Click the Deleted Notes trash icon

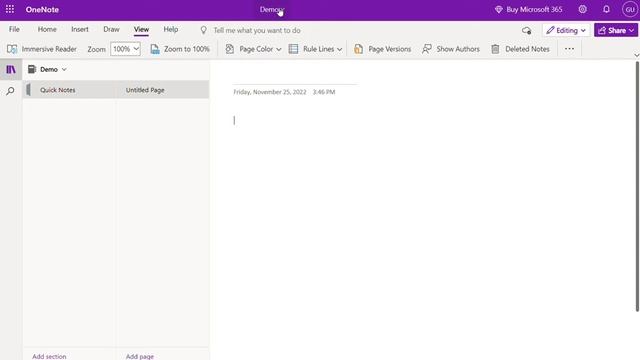(495, 49)
